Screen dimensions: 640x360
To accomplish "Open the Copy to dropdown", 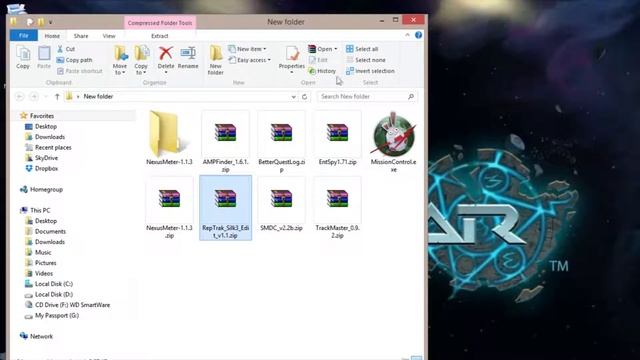I will click(x=141, y=60).
